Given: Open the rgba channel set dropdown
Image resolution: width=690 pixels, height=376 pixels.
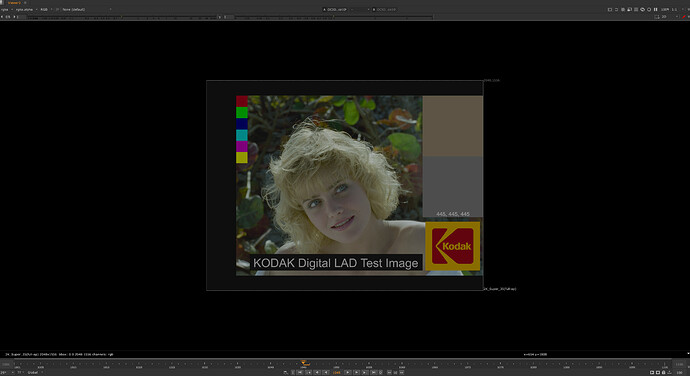Looking at the screenshot, I should coord(7,9).
